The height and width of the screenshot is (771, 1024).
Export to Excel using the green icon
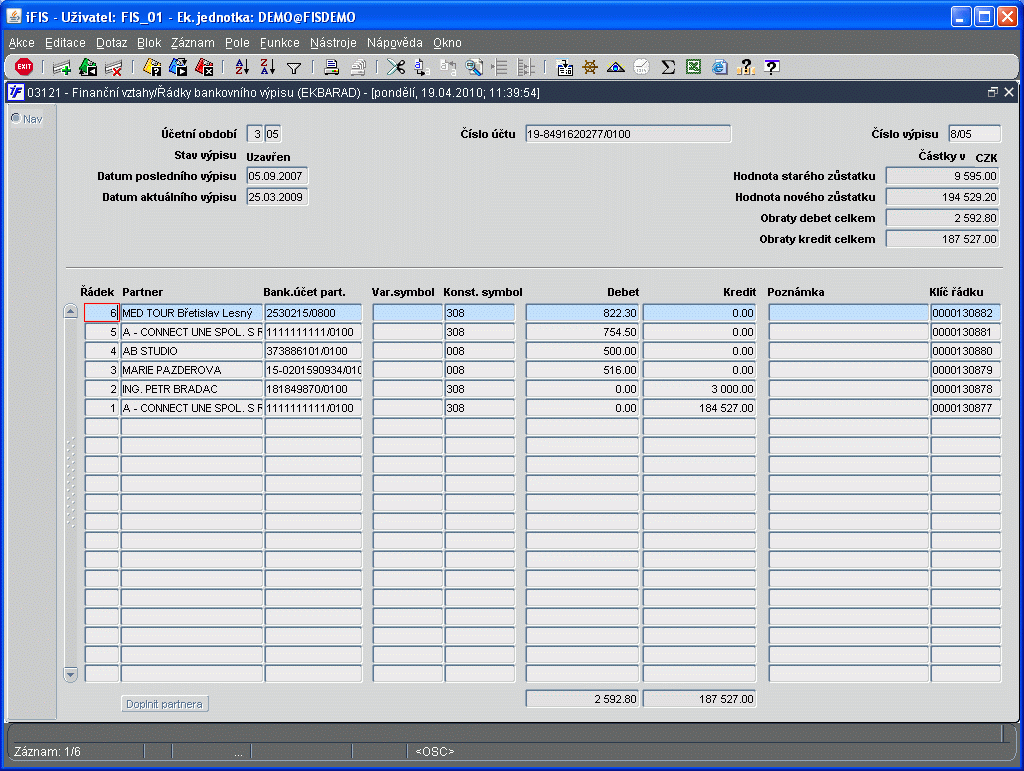[694, 67]
